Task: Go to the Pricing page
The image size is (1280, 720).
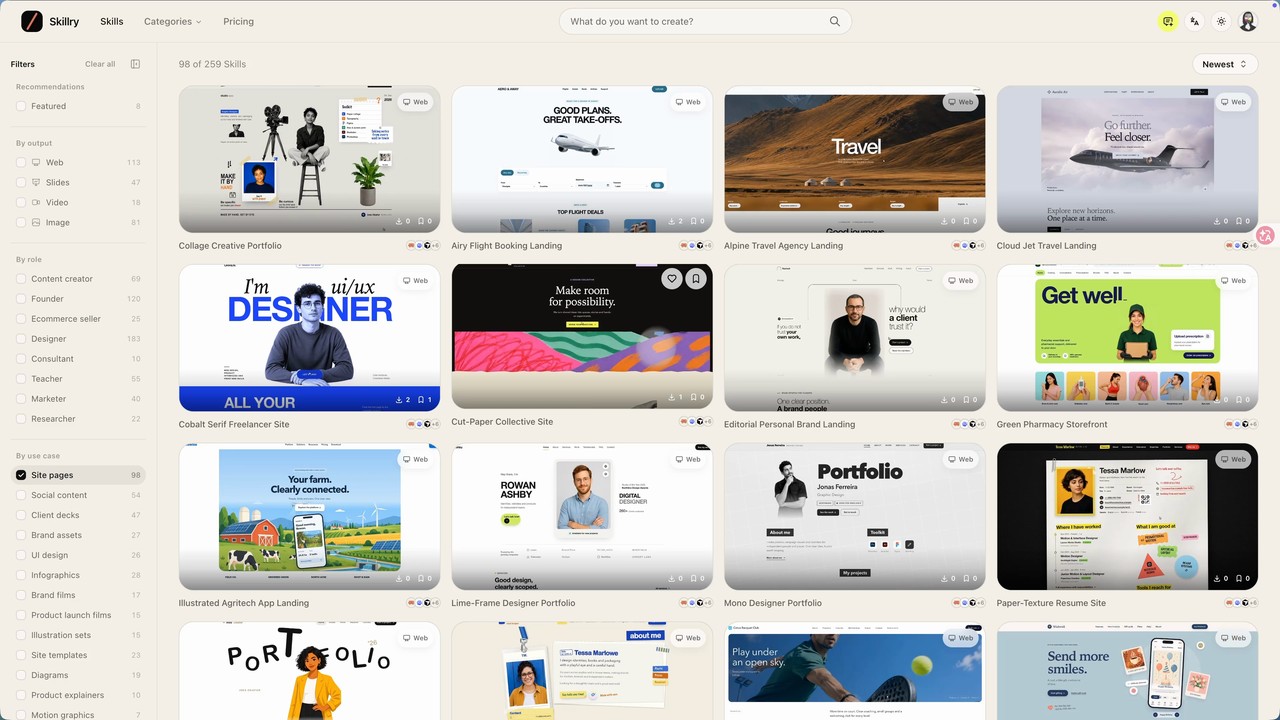Action: 238,21
